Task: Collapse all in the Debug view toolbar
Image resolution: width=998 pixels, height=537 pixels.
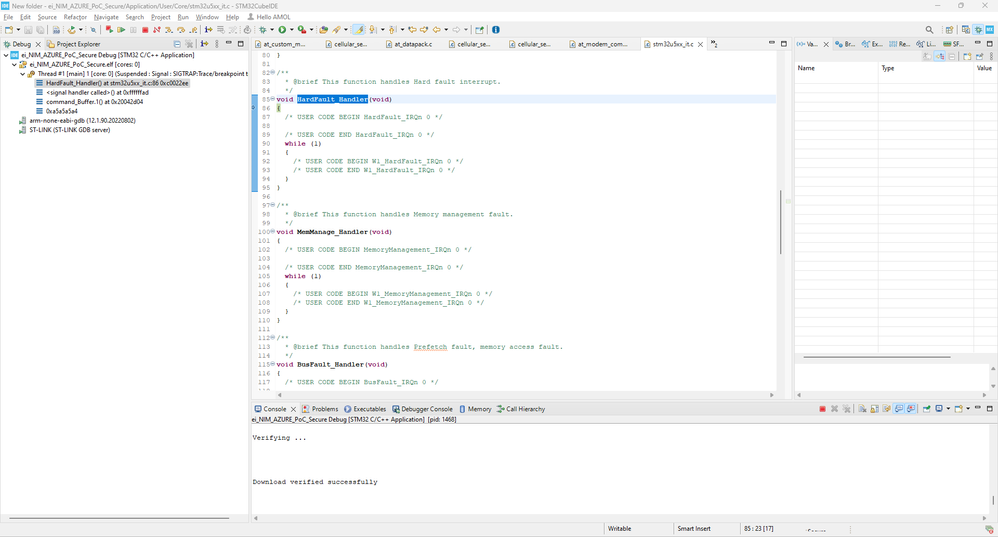Action: tap(177, 44)
